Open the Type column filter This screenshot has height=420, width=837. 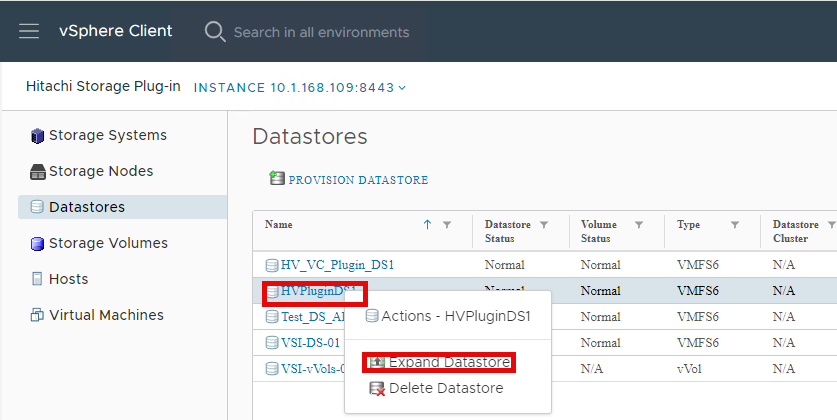click(x=735, y=225)
